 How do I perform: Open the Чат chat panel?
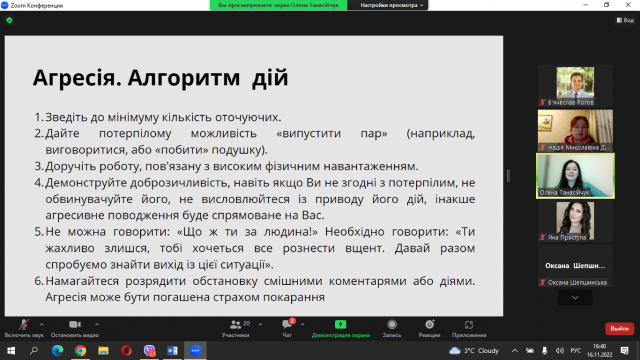[287, 329]
